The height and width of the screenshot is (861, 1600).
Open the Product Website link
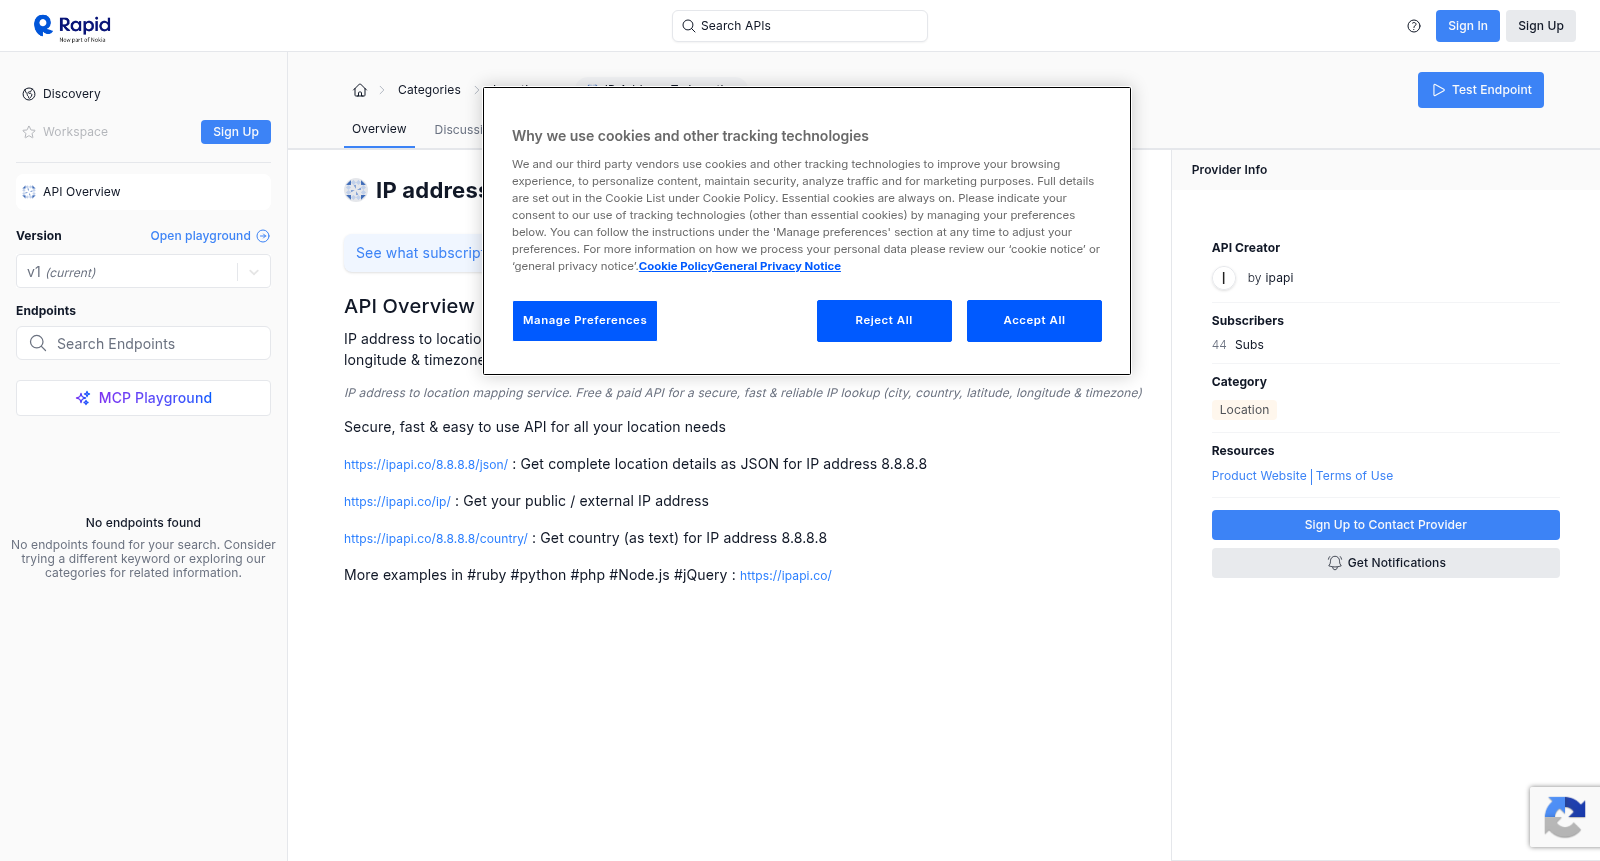[x=1259, y=476]
